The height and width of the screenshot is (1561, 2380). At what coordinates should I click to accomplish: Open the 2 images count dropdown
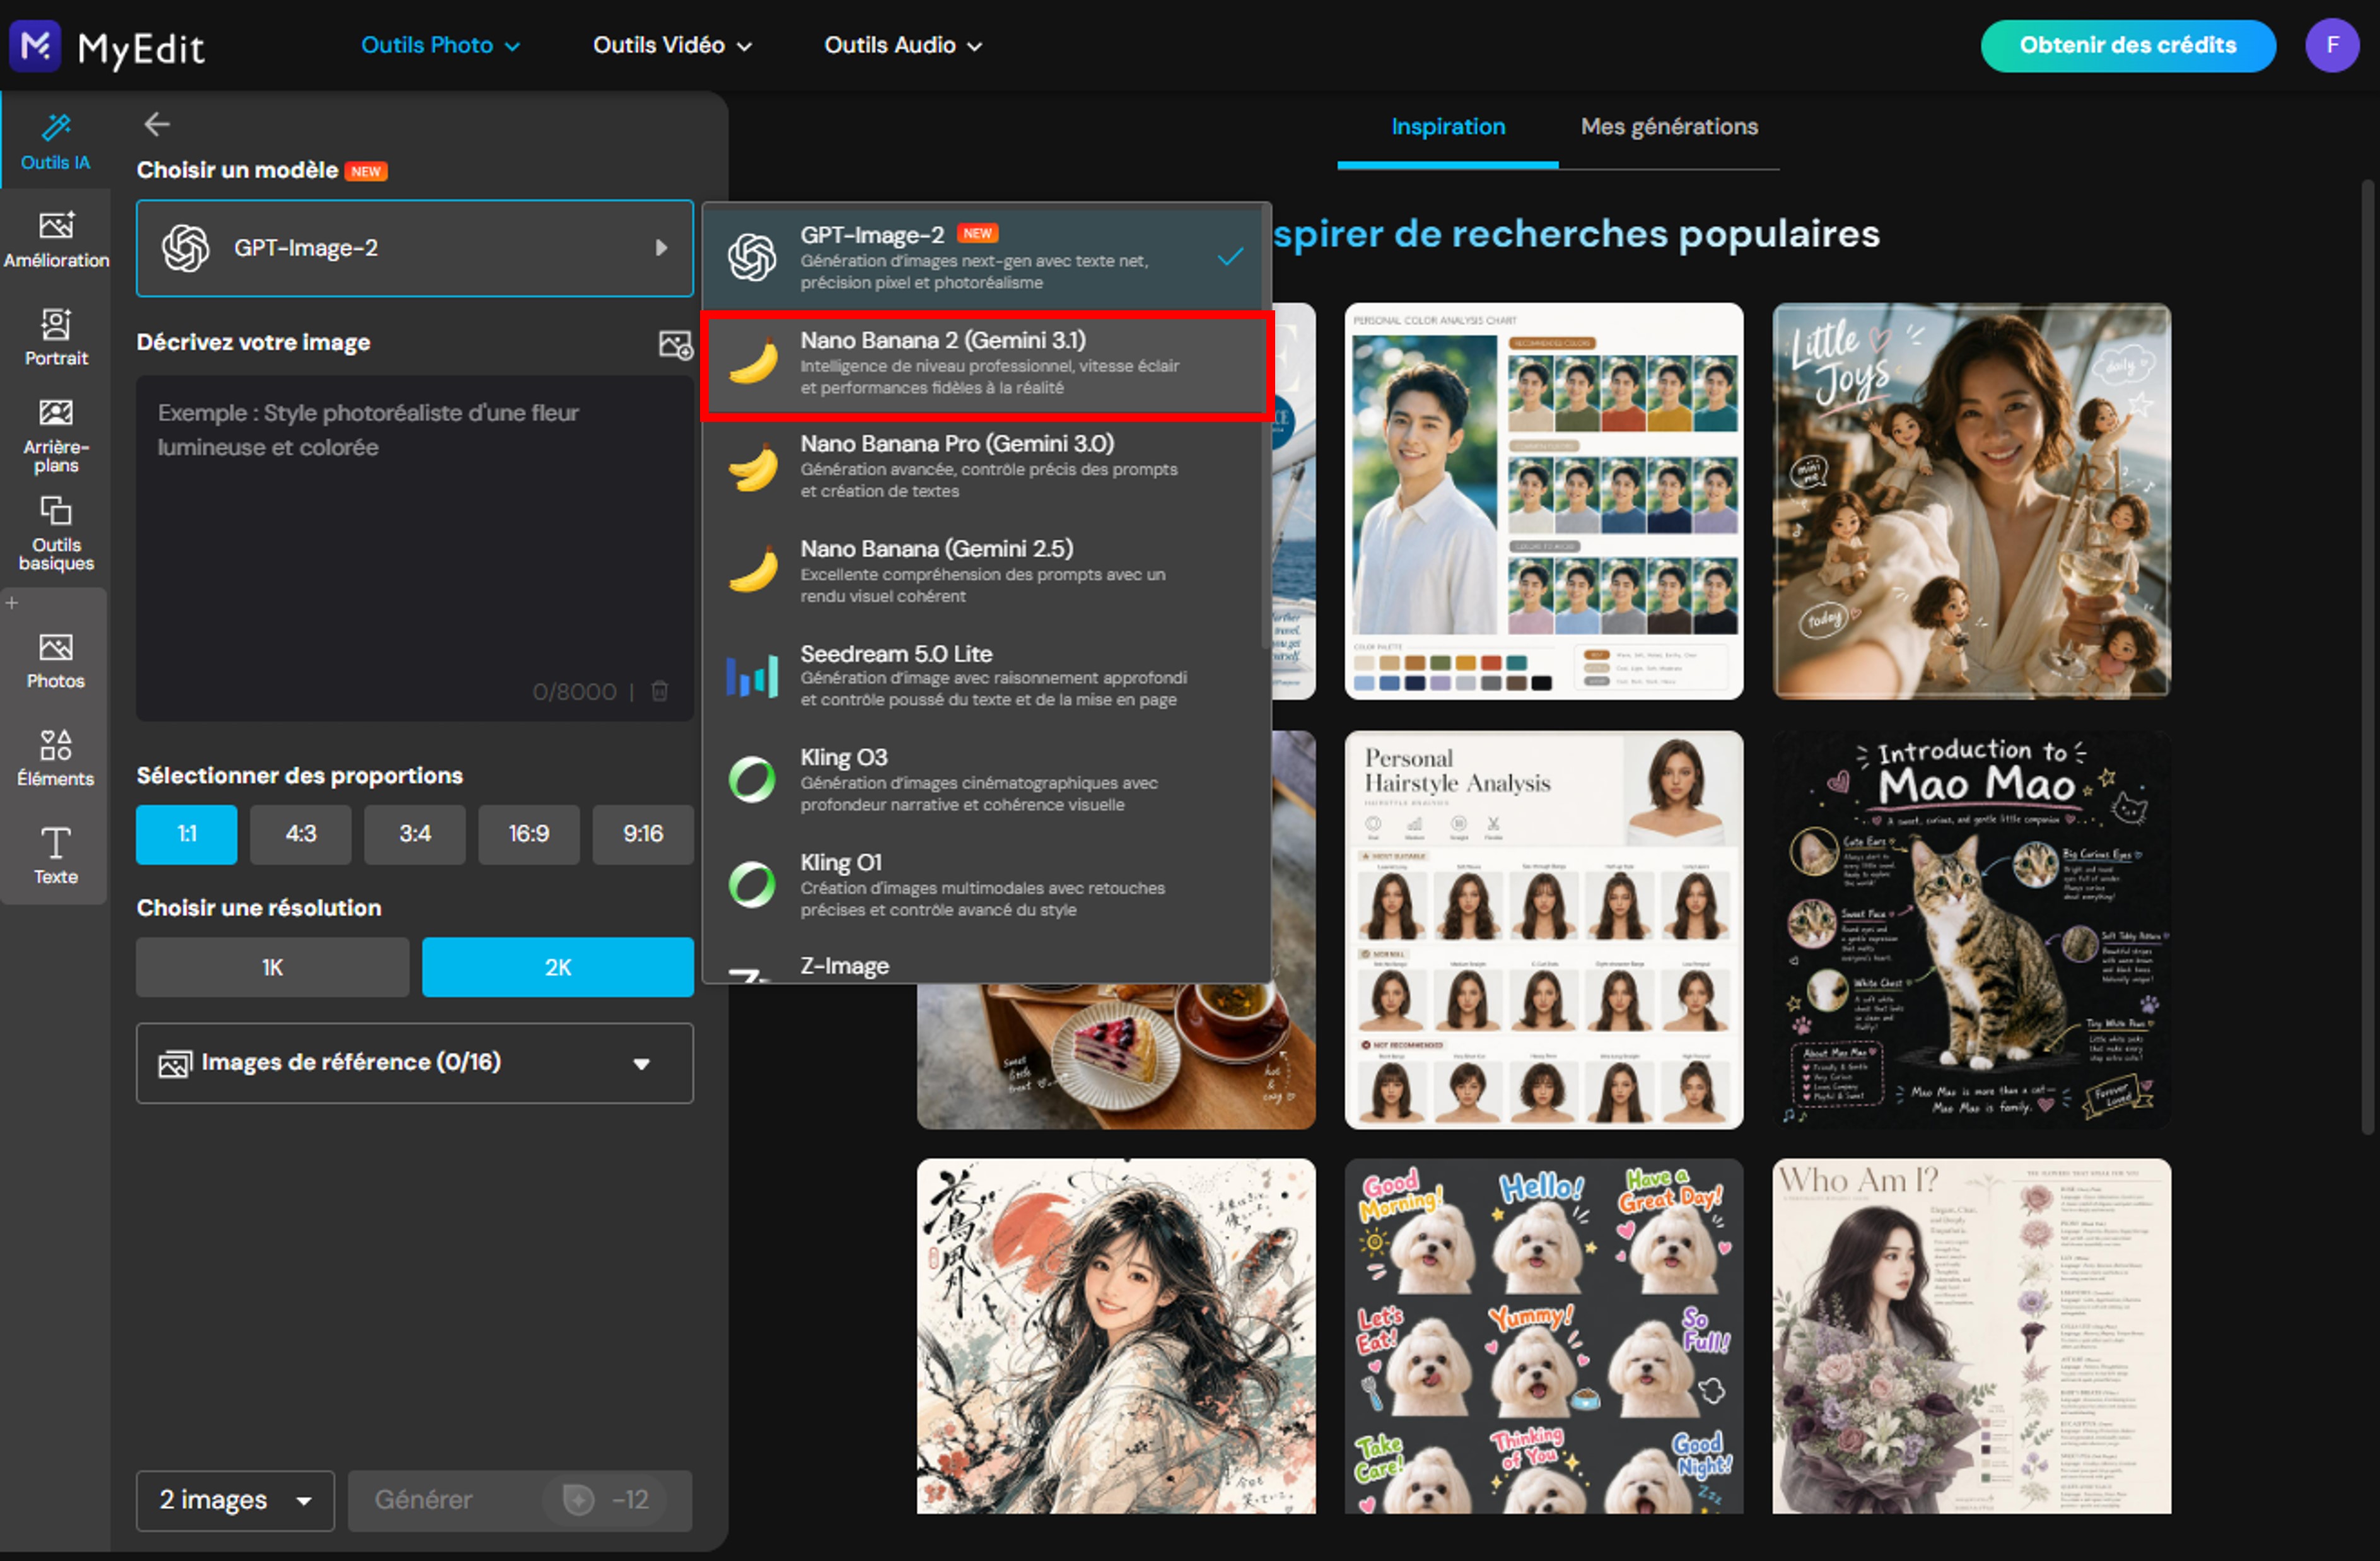(235, 1500)
